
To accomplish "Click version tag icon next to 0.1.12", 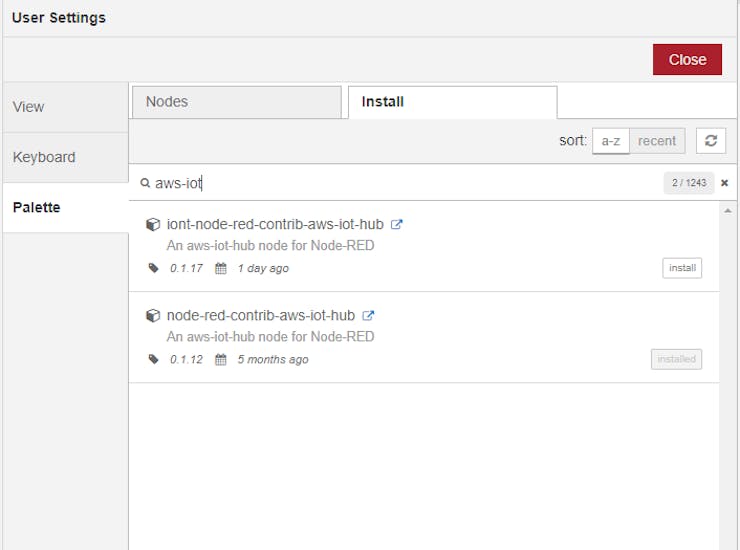I will (153, 359).
